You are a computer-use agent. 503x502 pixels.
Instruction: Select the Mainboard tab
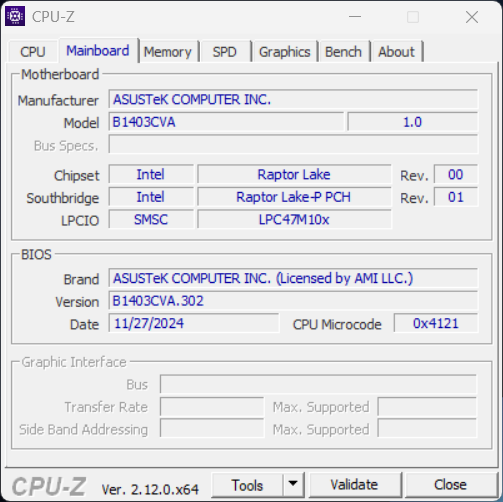pyautogui.click(x=98, y=51)
